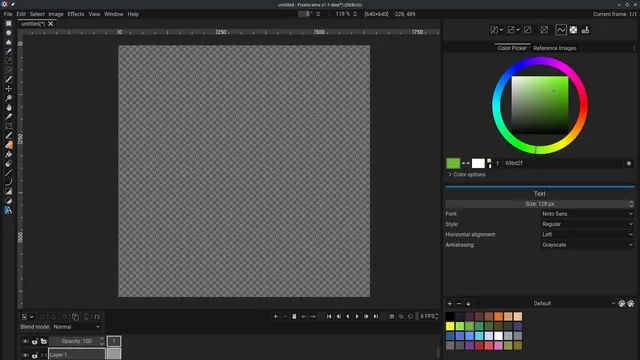Play the animation backwards

(348, 316)
